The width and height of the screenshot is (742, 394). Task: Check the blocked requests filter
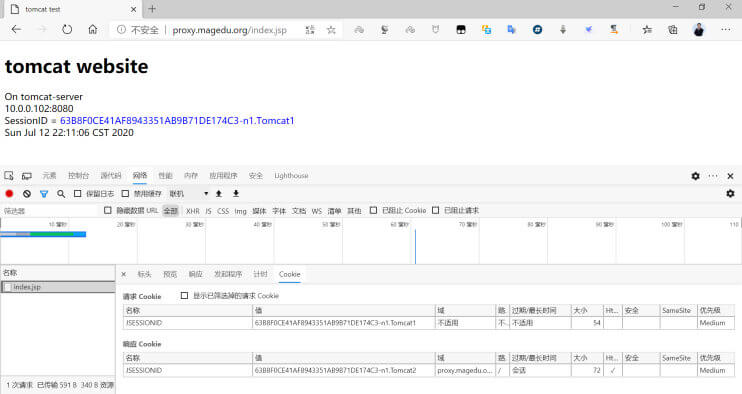coord(435,210)
